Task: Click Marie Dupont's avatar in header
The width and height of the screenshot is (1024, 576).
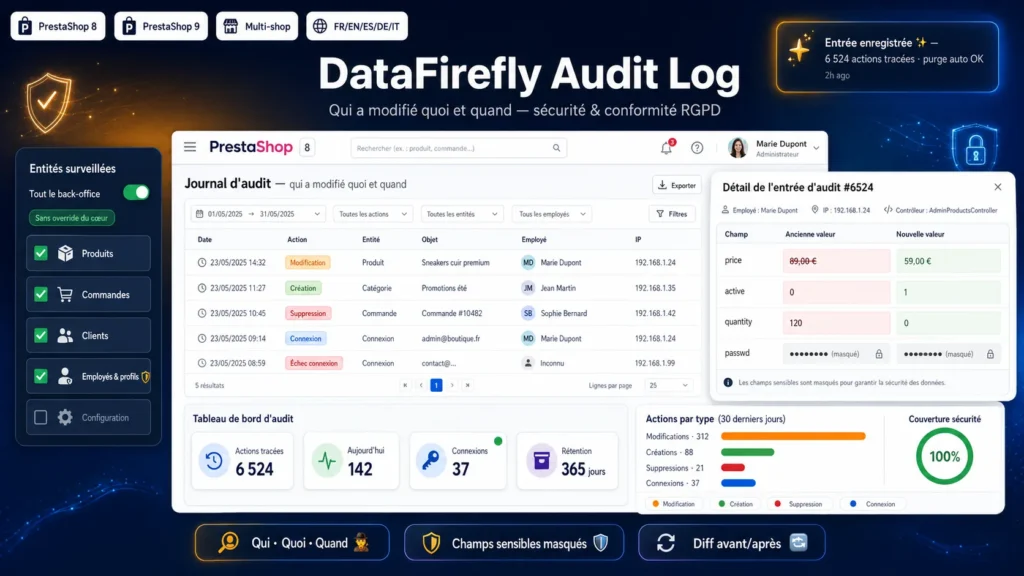Action: 737,148
